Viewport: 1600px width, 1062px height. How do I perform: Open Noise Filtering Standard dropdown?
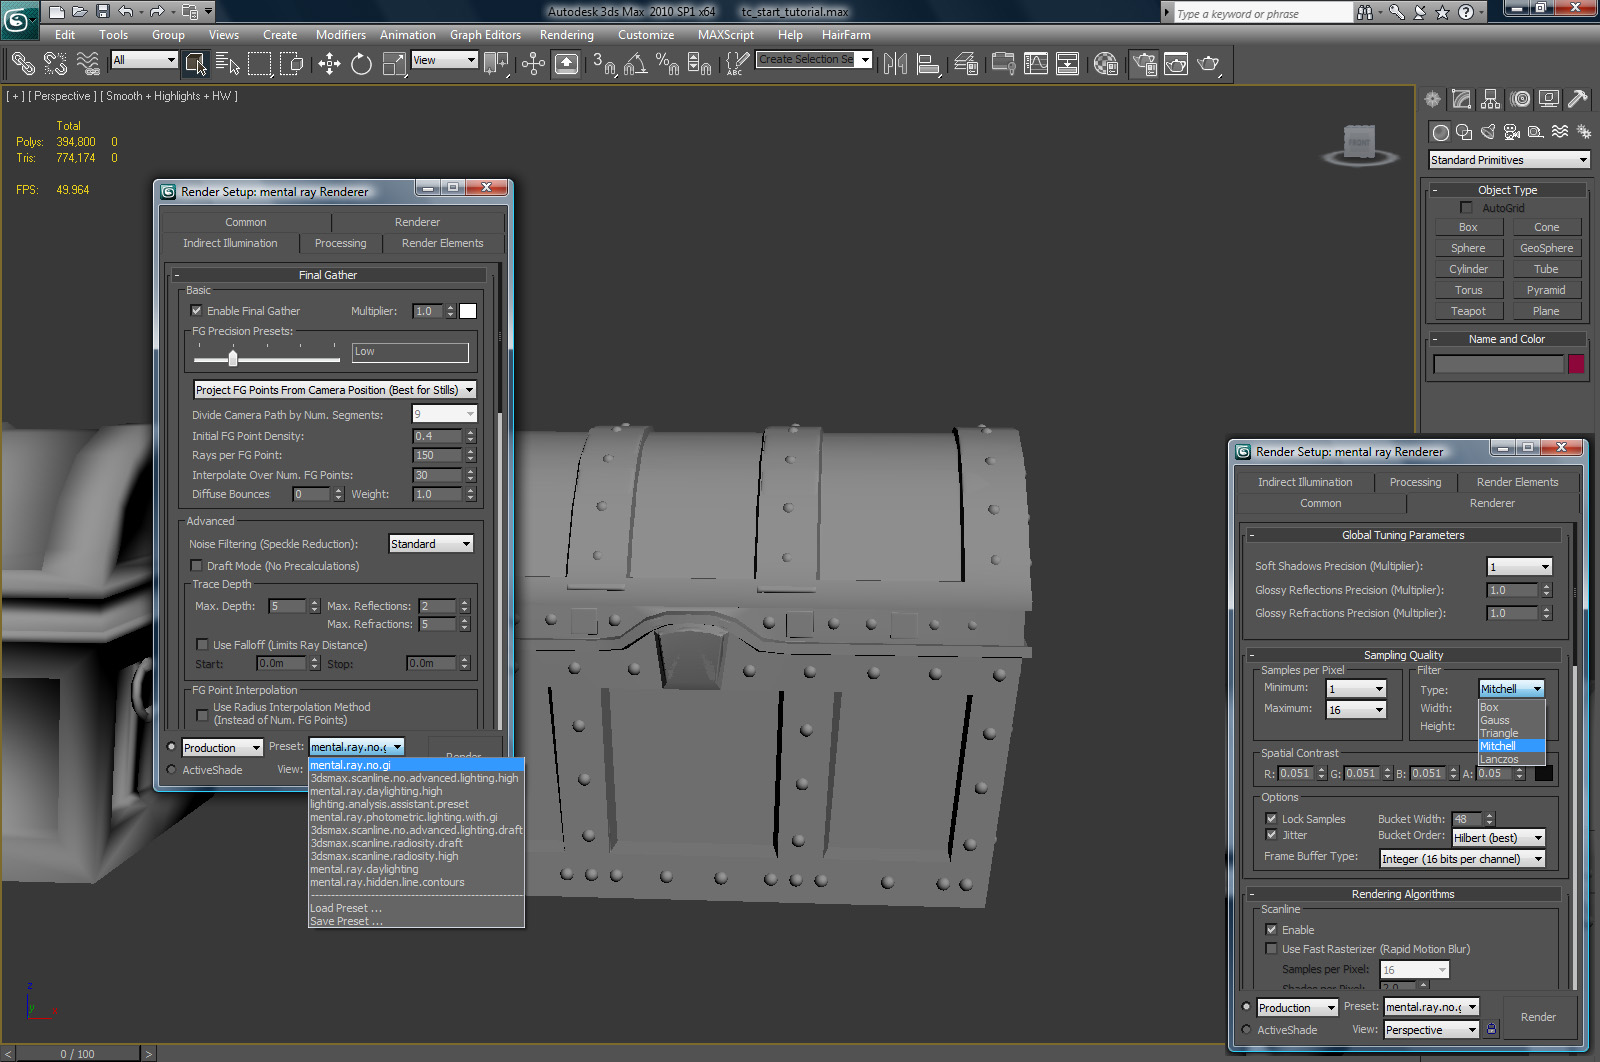coord(431,544)
